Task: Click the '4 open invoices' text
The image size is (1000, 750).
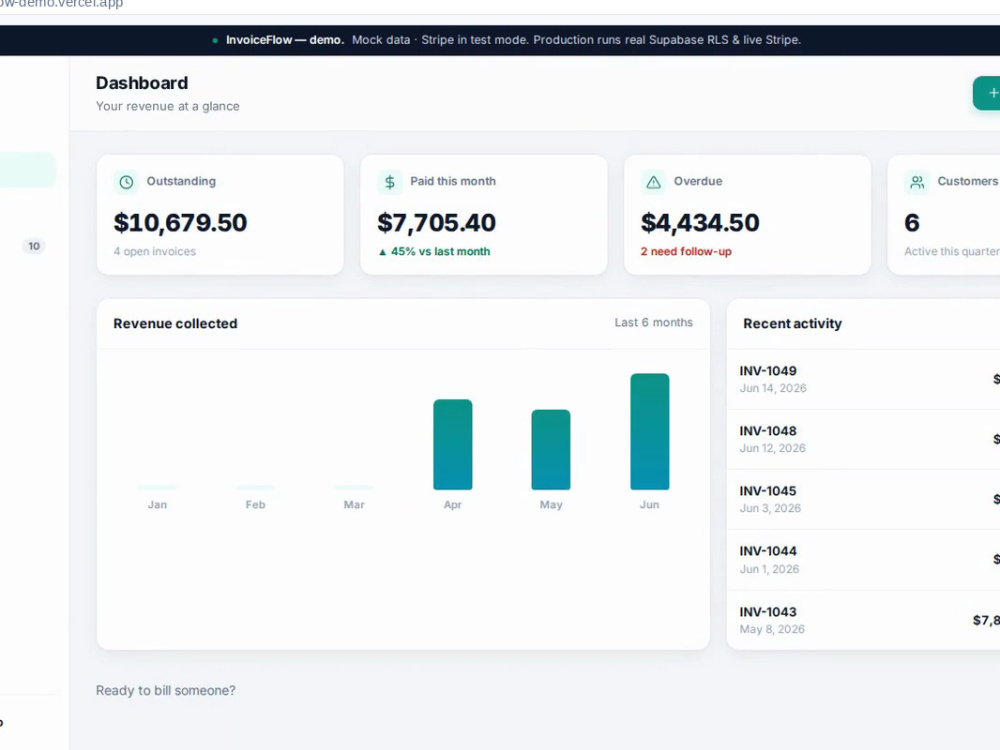Action: coord(155,251)
